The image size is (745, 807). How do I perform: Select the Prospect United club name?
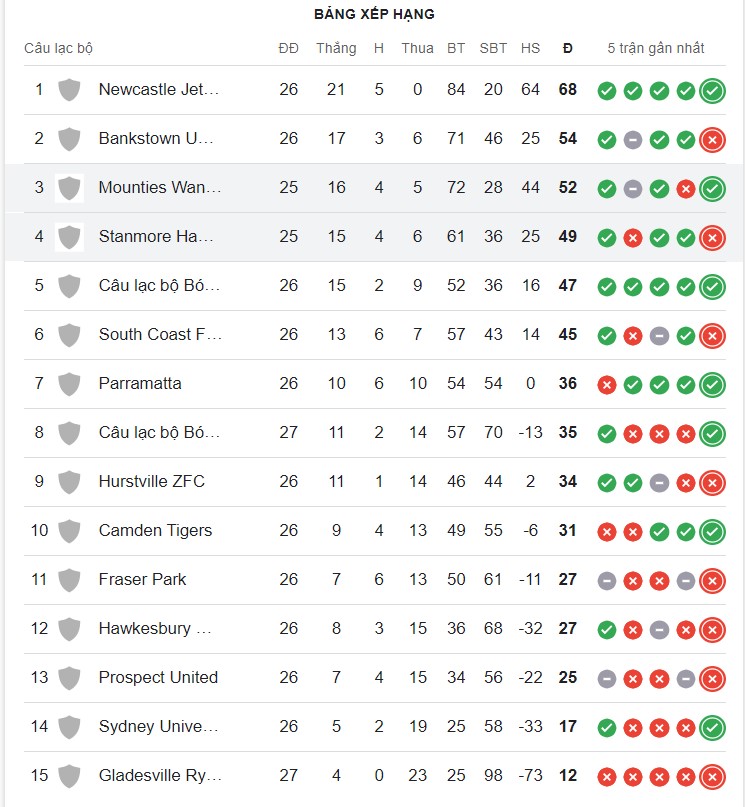(158, 677)
